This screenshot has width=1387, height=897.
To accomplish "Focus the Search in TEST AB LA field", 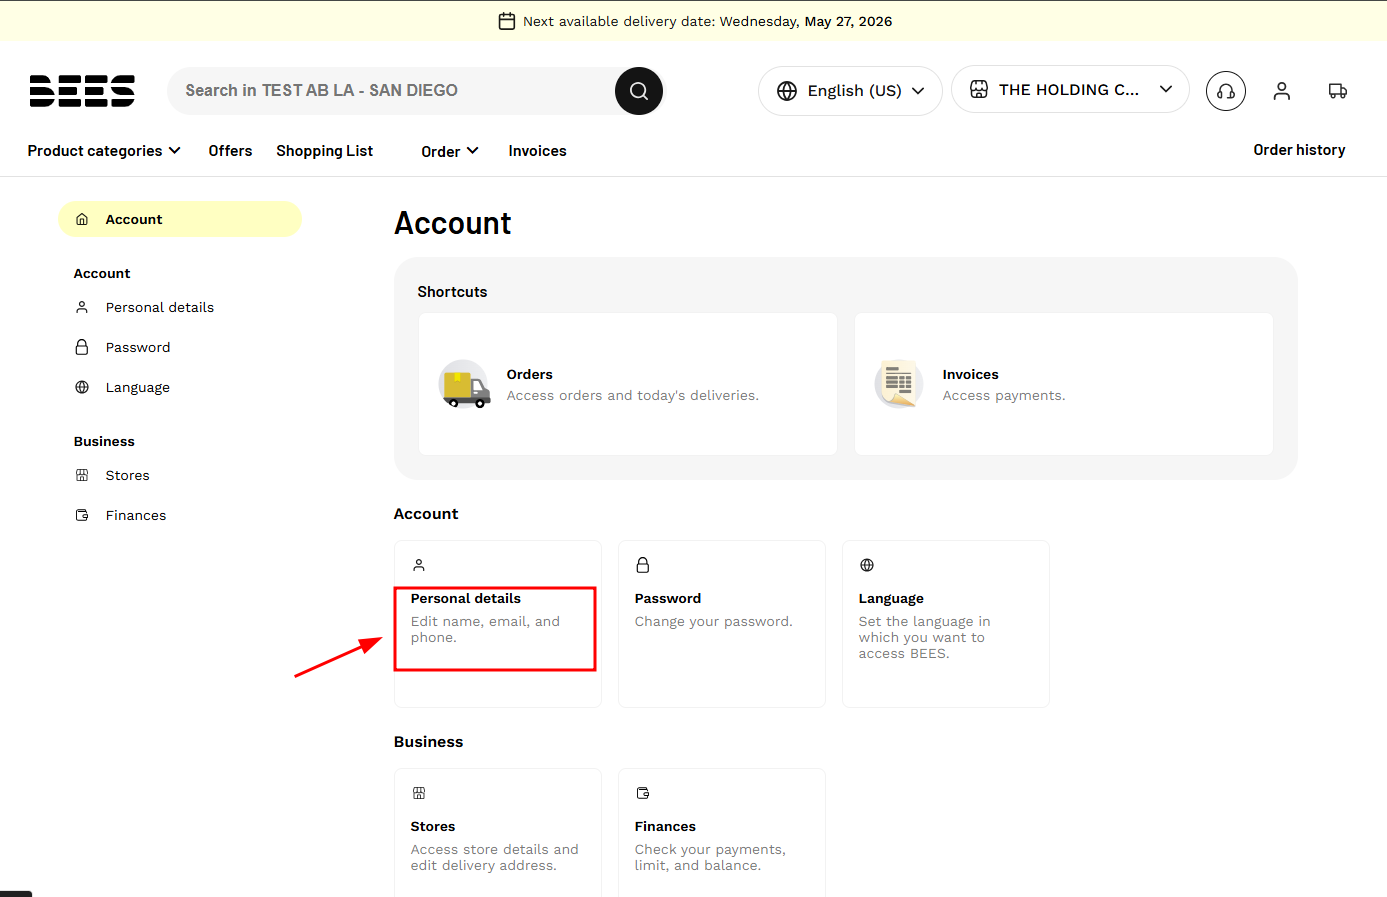I will pos(392,91).
